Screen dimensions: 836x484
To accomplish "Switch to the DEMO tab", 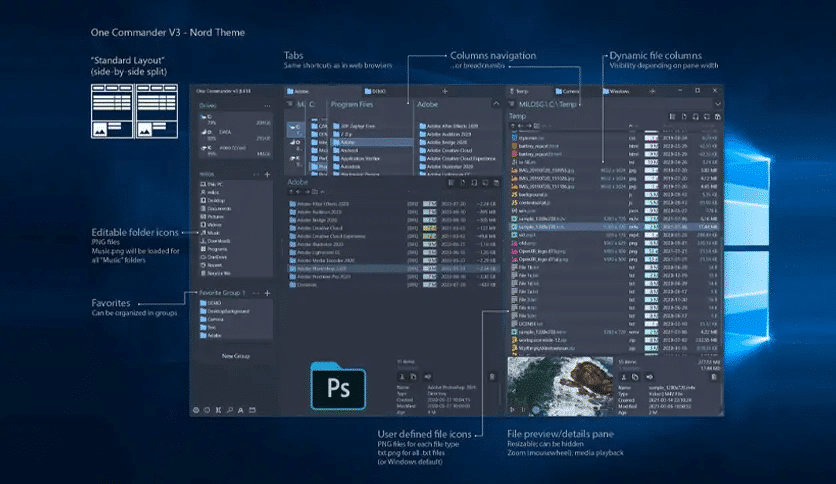I will click(376, 91).
